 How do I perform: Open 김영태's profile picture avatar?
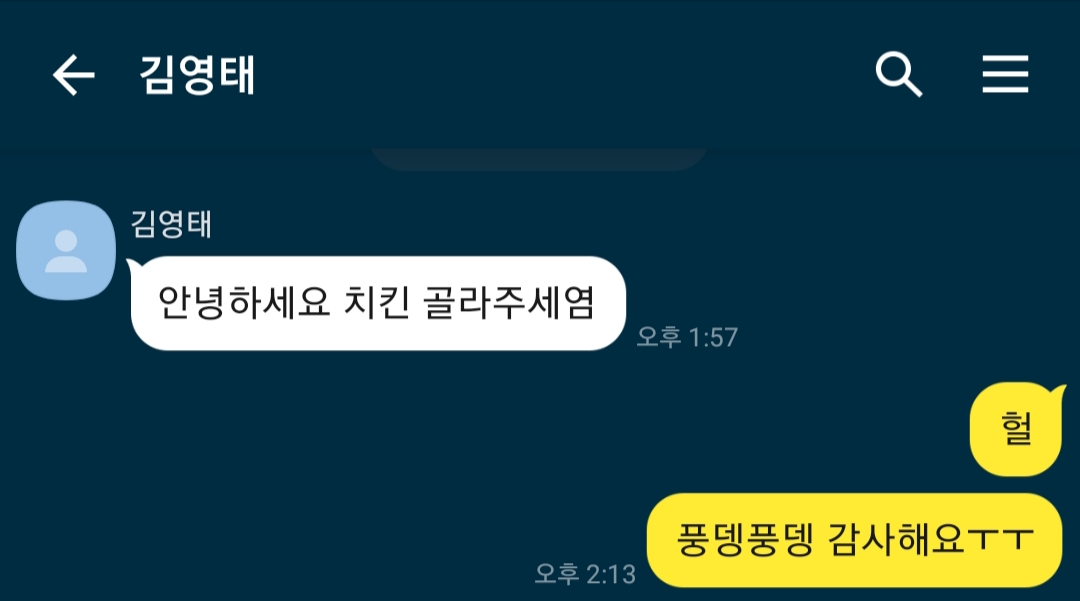point(66,250)
